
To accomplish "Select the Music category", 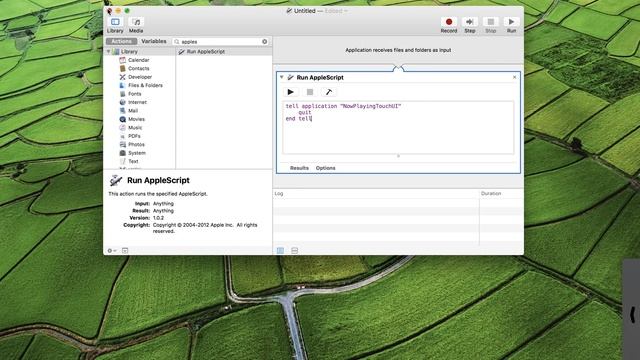I will click(135, 128).
